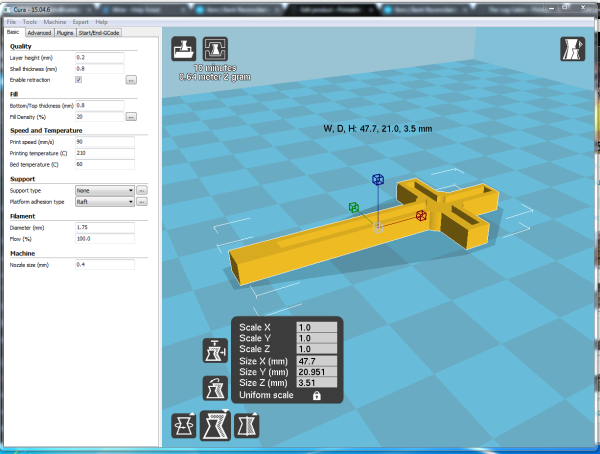Click the Load model icon
Image resolution: width=600 pixels, height=454 pixels.
pos(184,48)
